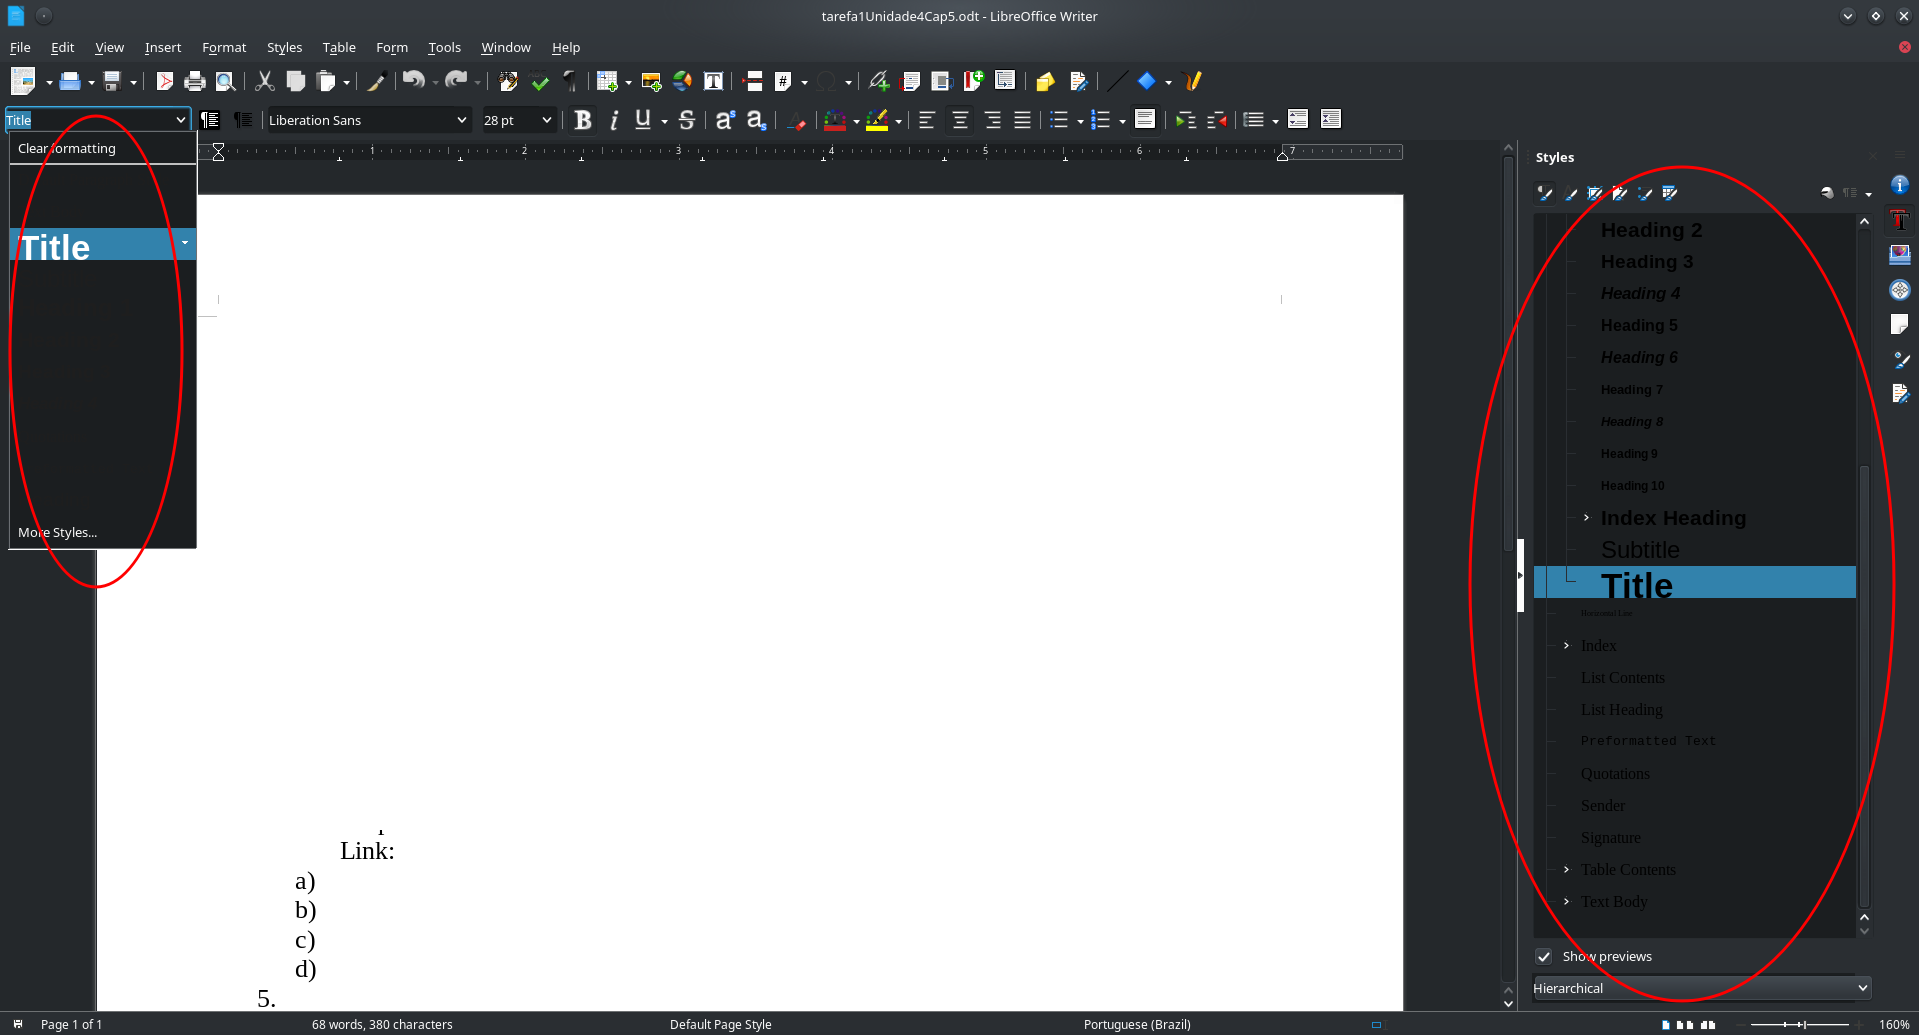The height and width of the screenshot is (1035, 1919).
Task: Open the Tools menu
Action: pos(444,47)
